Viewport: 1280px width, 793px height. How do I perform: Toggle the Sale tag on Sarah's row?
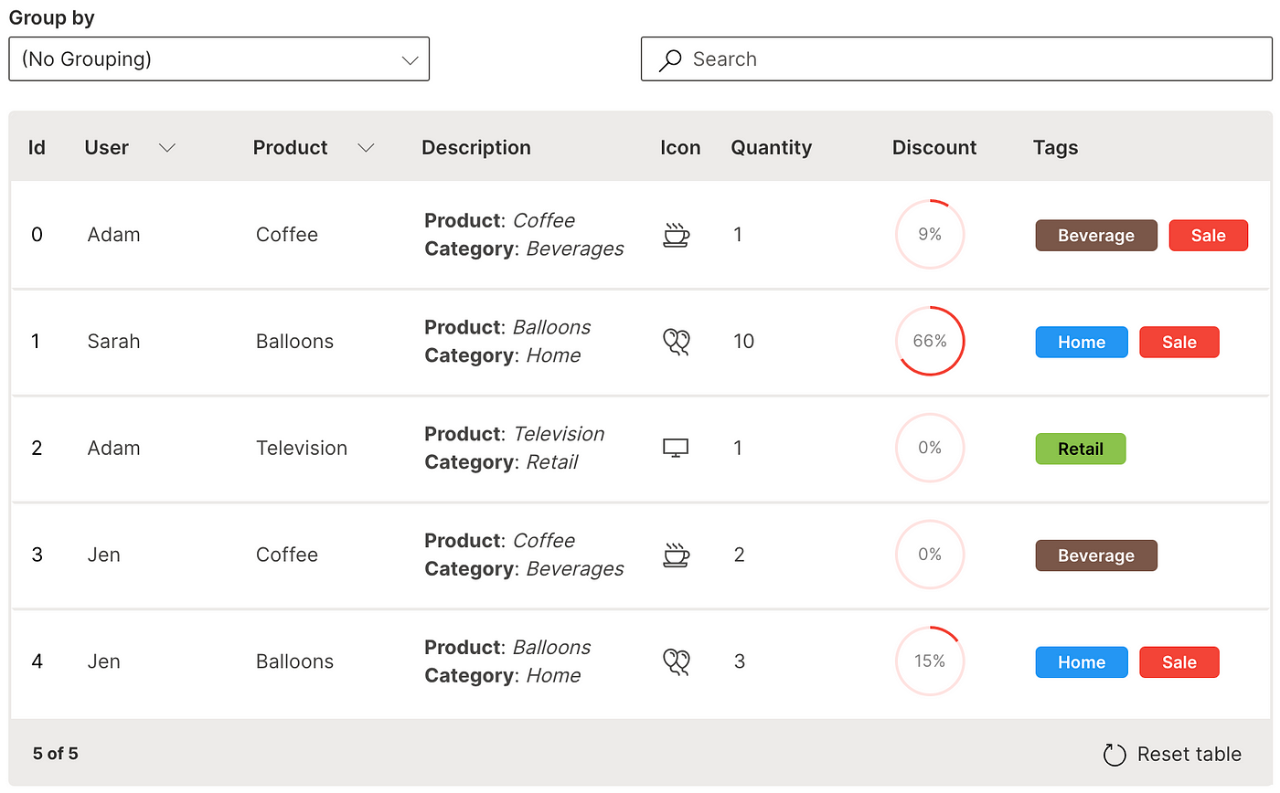point(1179,341)
